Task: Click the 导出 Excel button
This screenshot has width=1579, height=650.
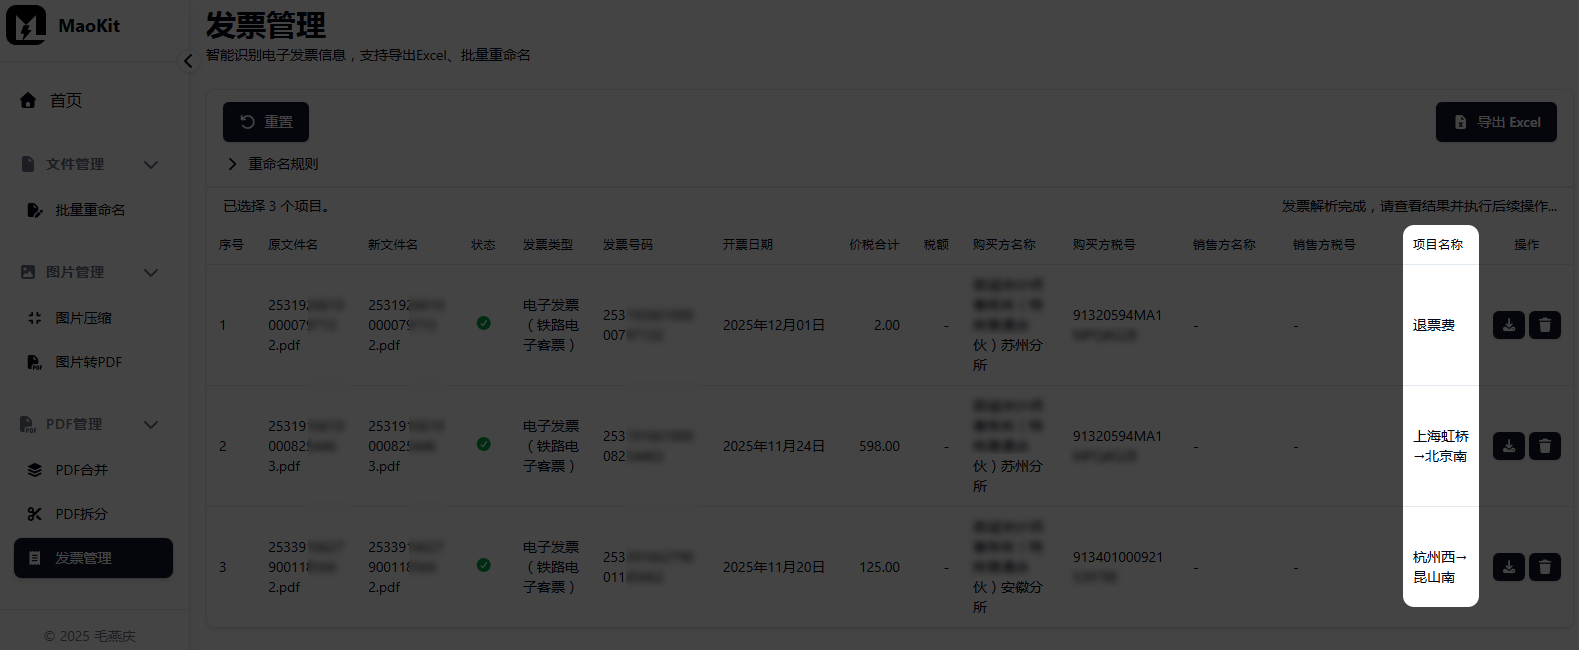Action: click(x=1496, y=122)
